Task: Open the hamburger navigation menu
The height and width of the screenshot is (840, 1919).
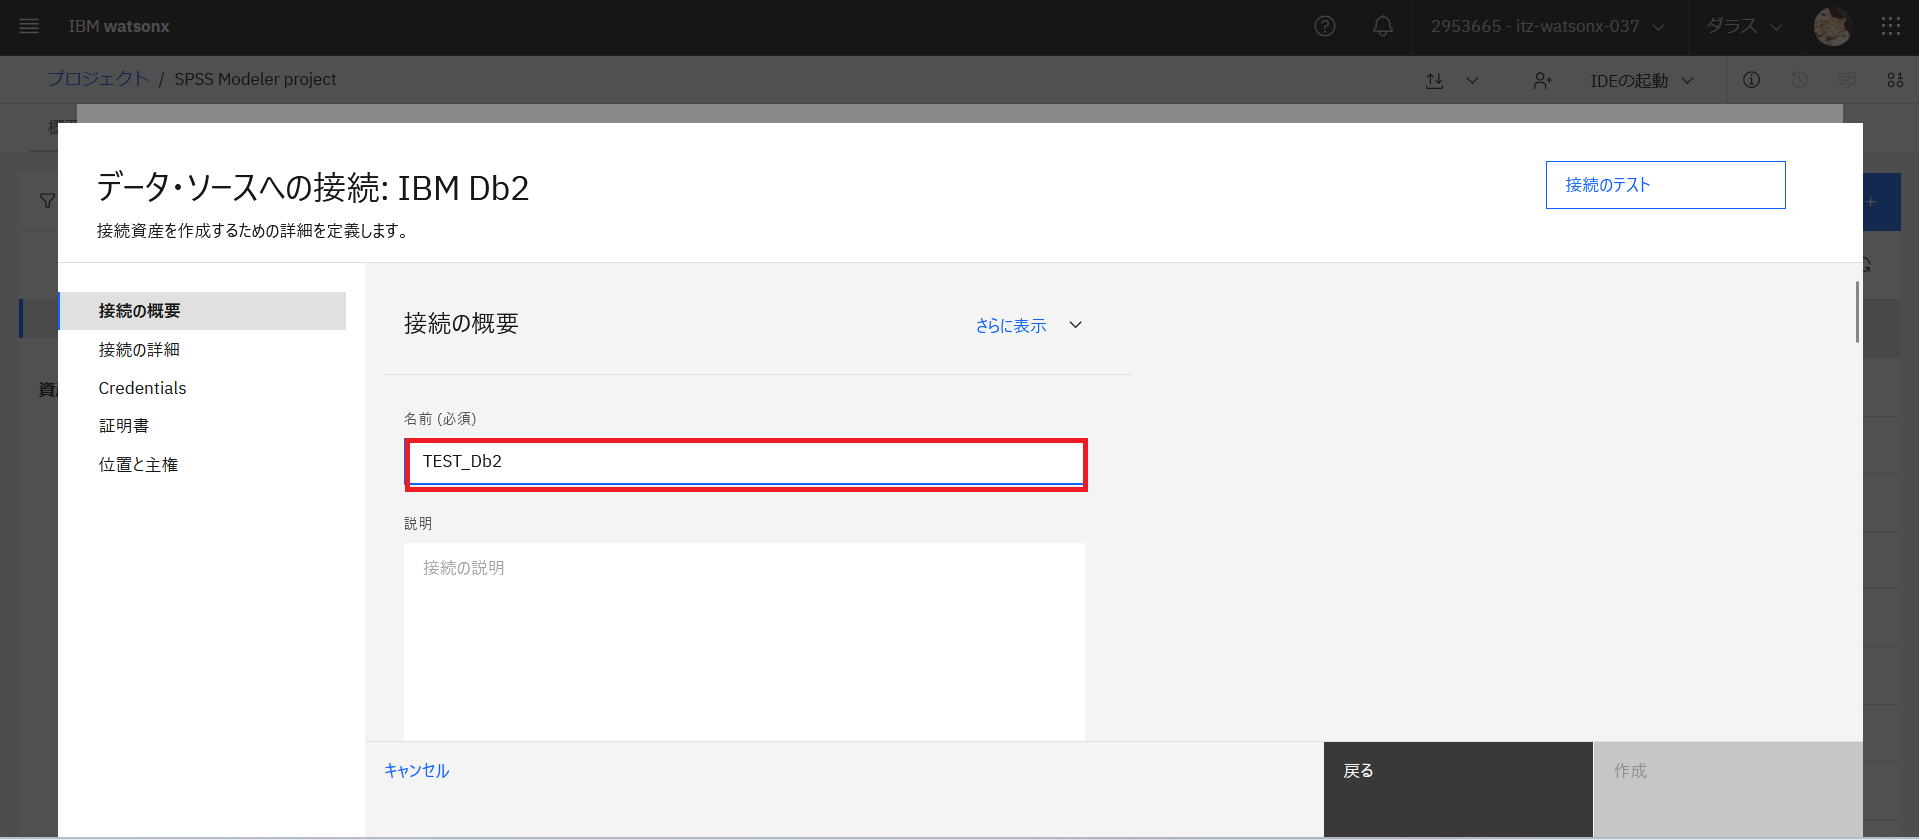Action: point(29,27)
